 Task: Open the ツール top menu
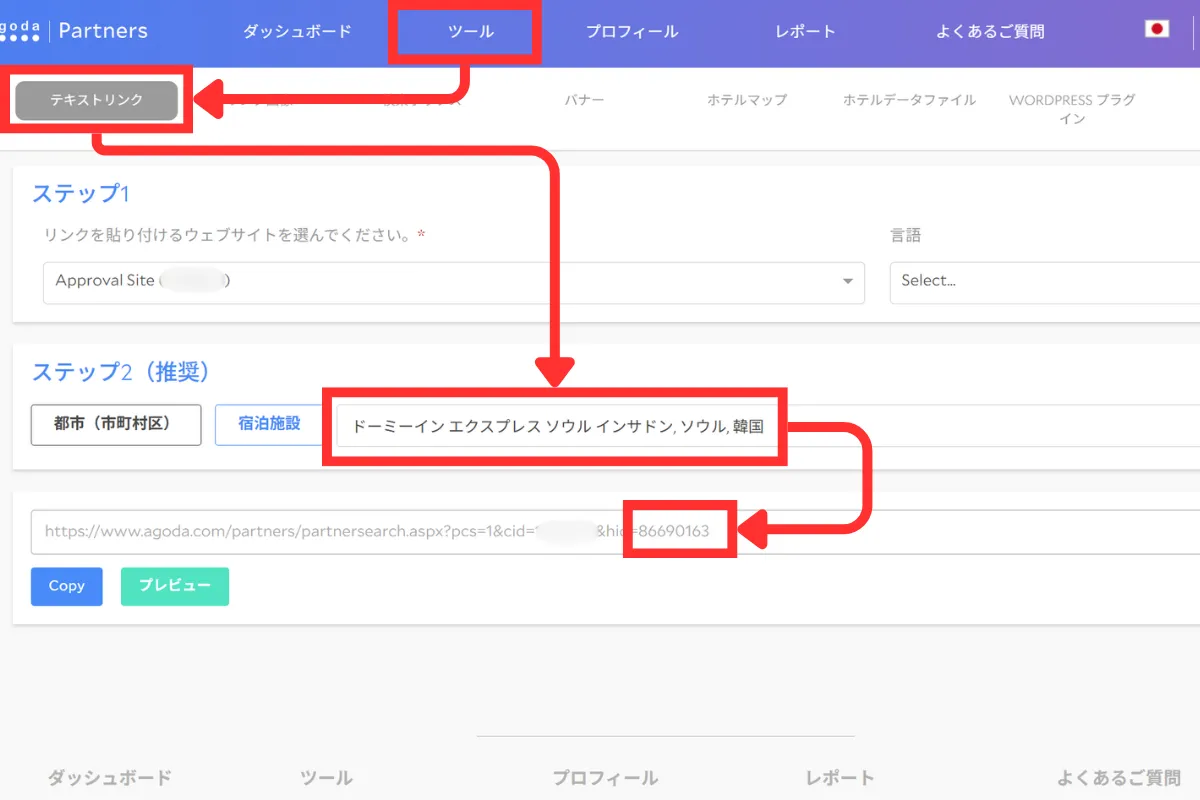pos(471,31)
